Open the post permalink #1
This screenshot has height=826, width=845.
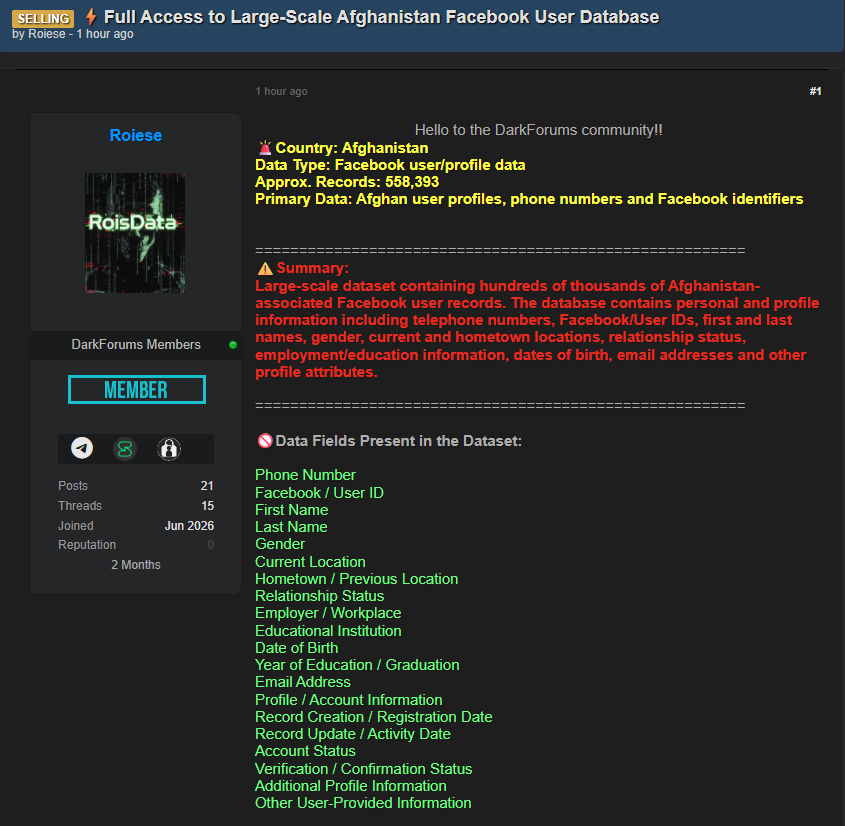(815, 91)
